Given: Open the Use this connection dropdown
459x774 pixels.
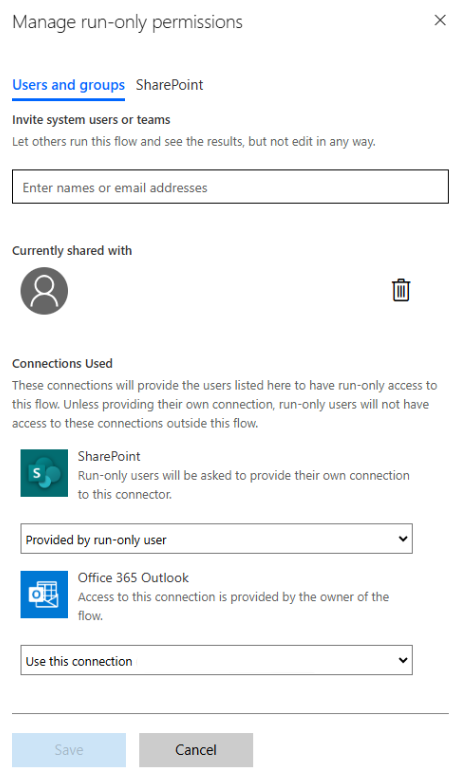Looking at the screenshot, I should click(216, 660).
